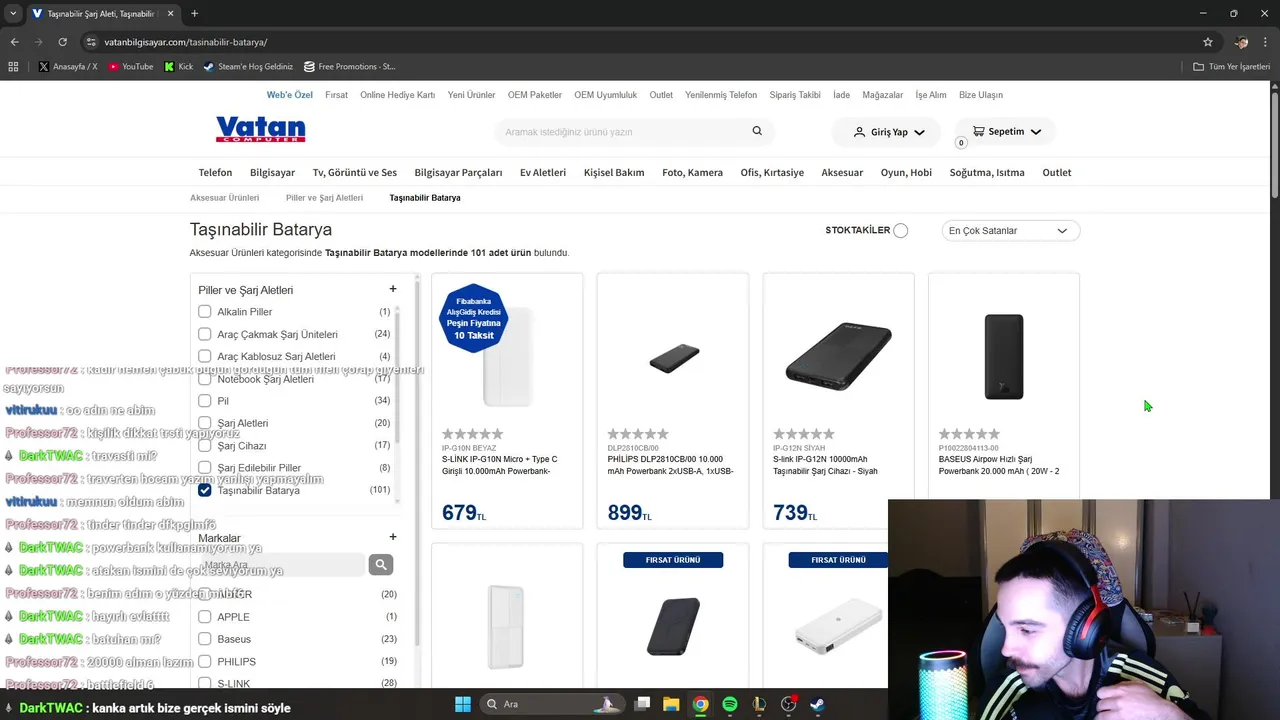Enable the STOKTAKİLER in-stock toggle
Viewport: 1280px width, 720px height.
(901, 230)
